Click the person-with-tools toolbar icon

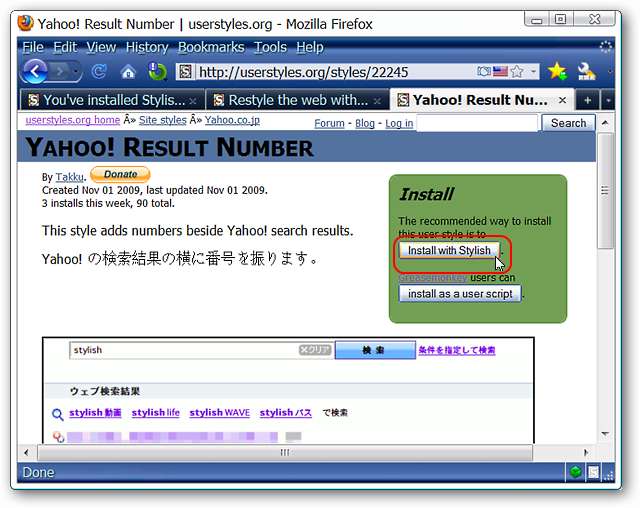click(x=586, y=71)
